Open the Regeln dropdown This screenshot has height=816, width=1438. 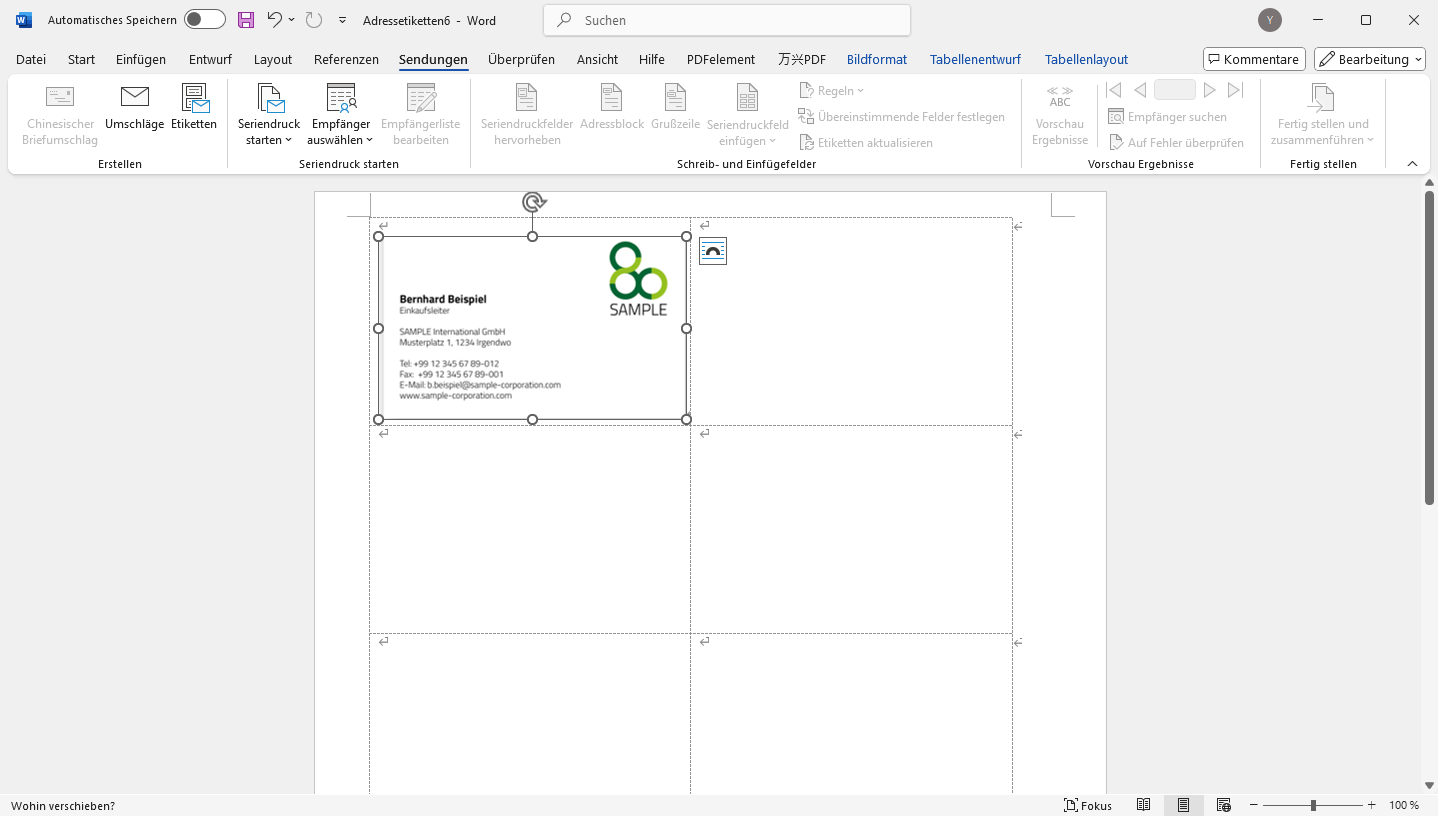click(832, 91)
